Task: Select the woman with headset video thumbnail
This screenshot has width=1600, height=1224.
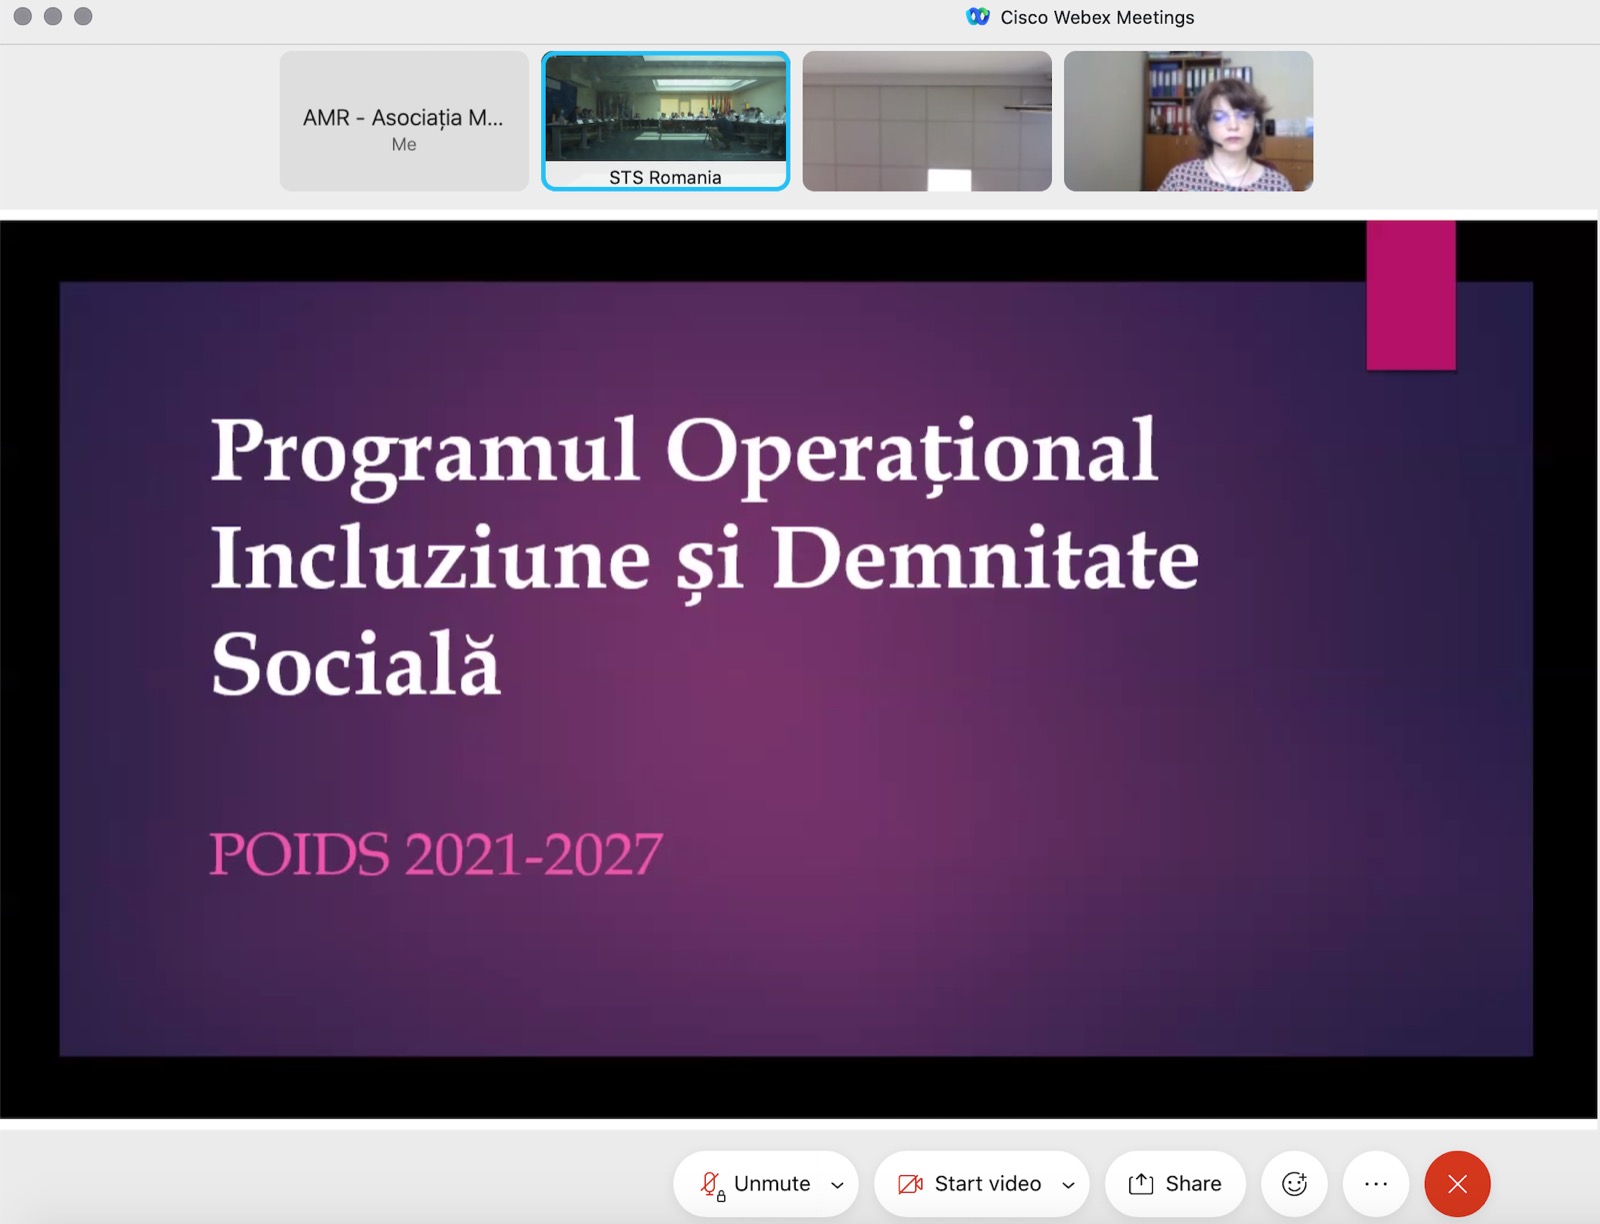Action: [1188, 121]
